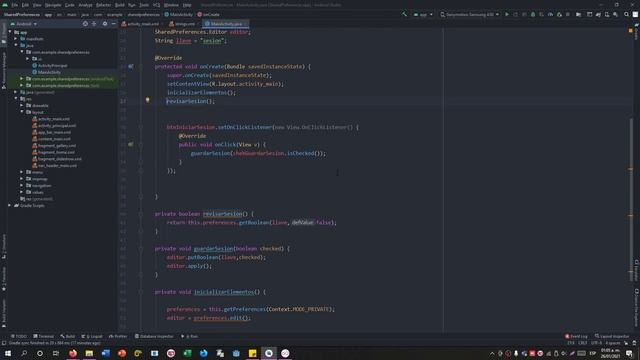Expand the menu resource folder

tap(22, 172)
